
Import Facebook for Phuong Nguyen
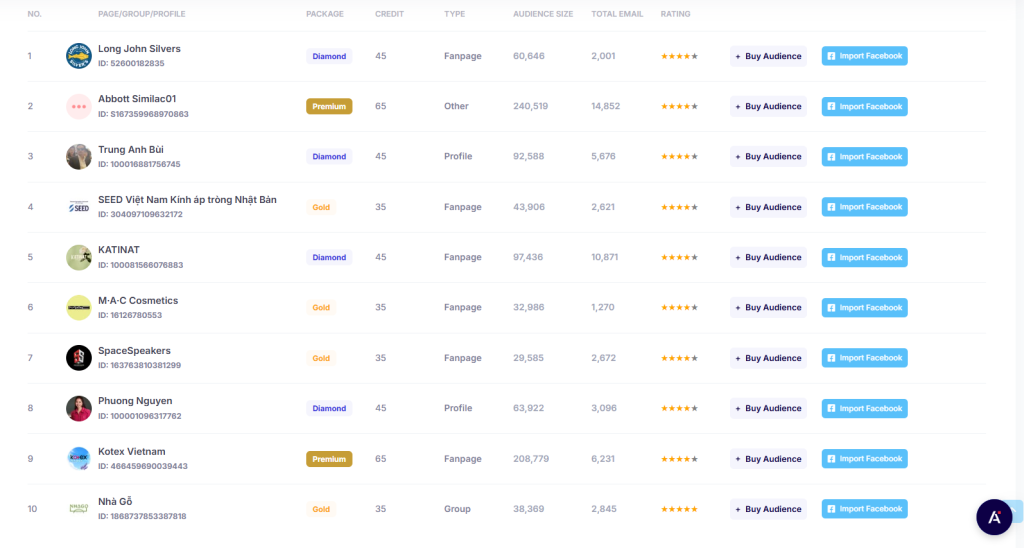[864, 408]
